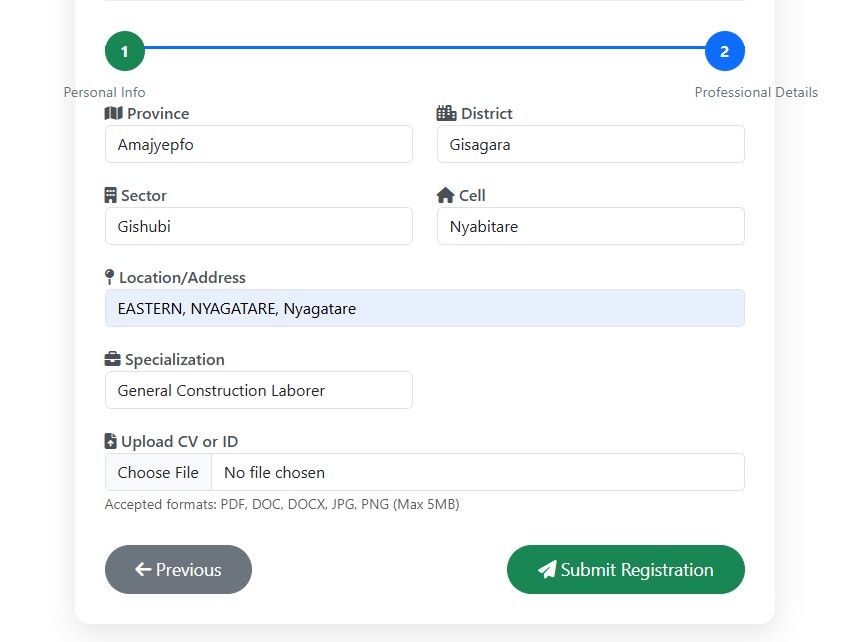Click the pin icon beside Location/Address
Screen dimensions: 852x642
[110, 278]
